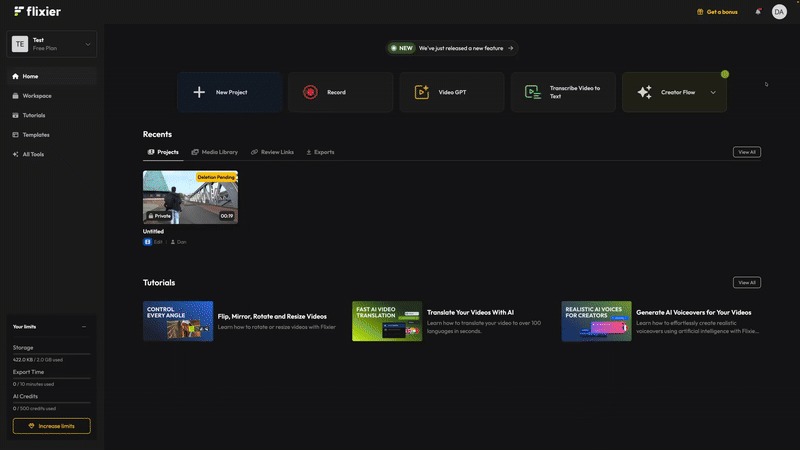Switch to the Exports tab

point(320,152)
